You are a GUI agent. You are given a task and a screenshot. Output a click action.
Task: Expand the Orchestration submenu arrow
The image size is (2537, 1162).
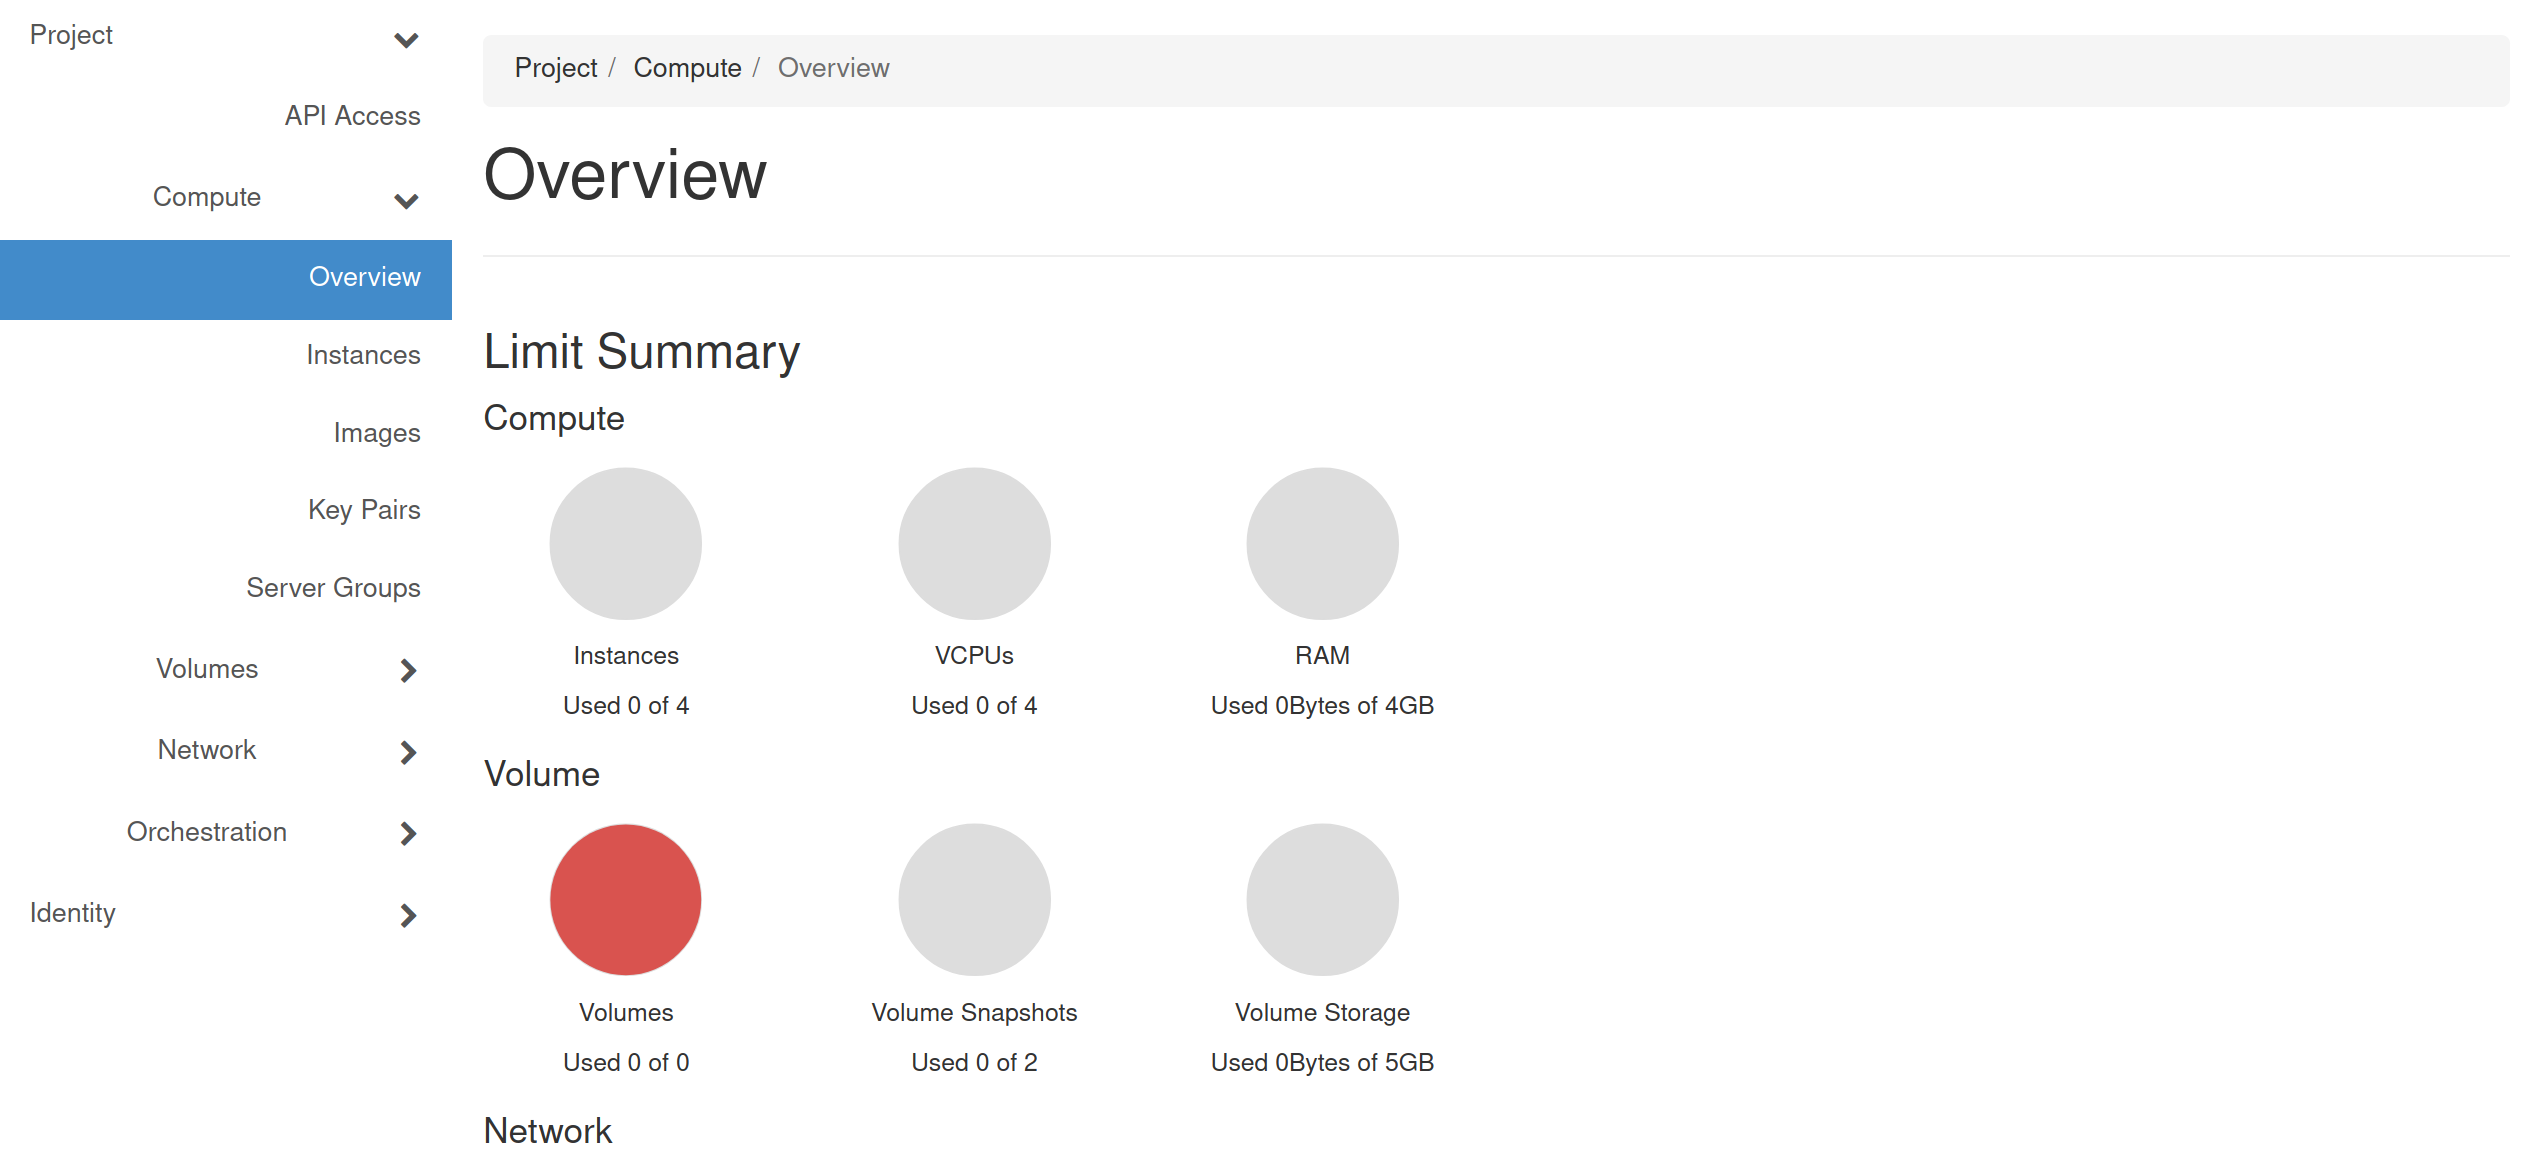coord(408,833)
